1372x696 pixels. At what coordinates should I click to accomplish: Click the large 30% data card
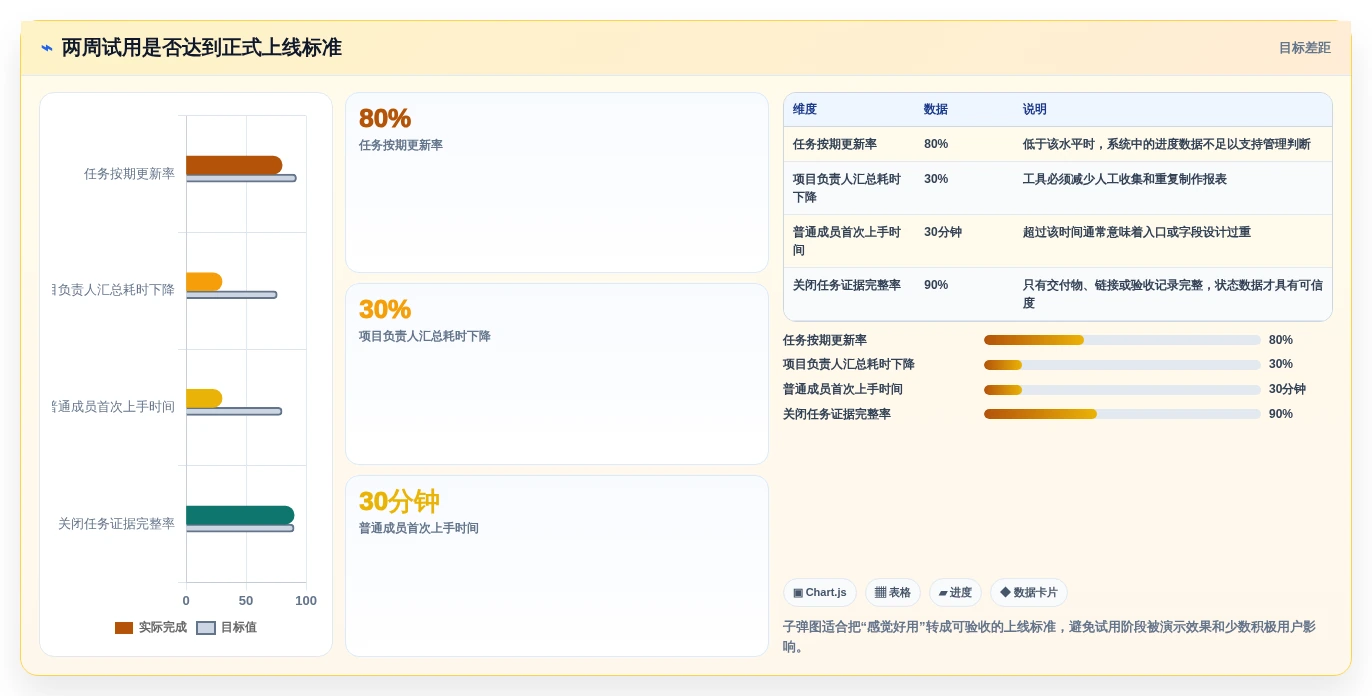557,374
